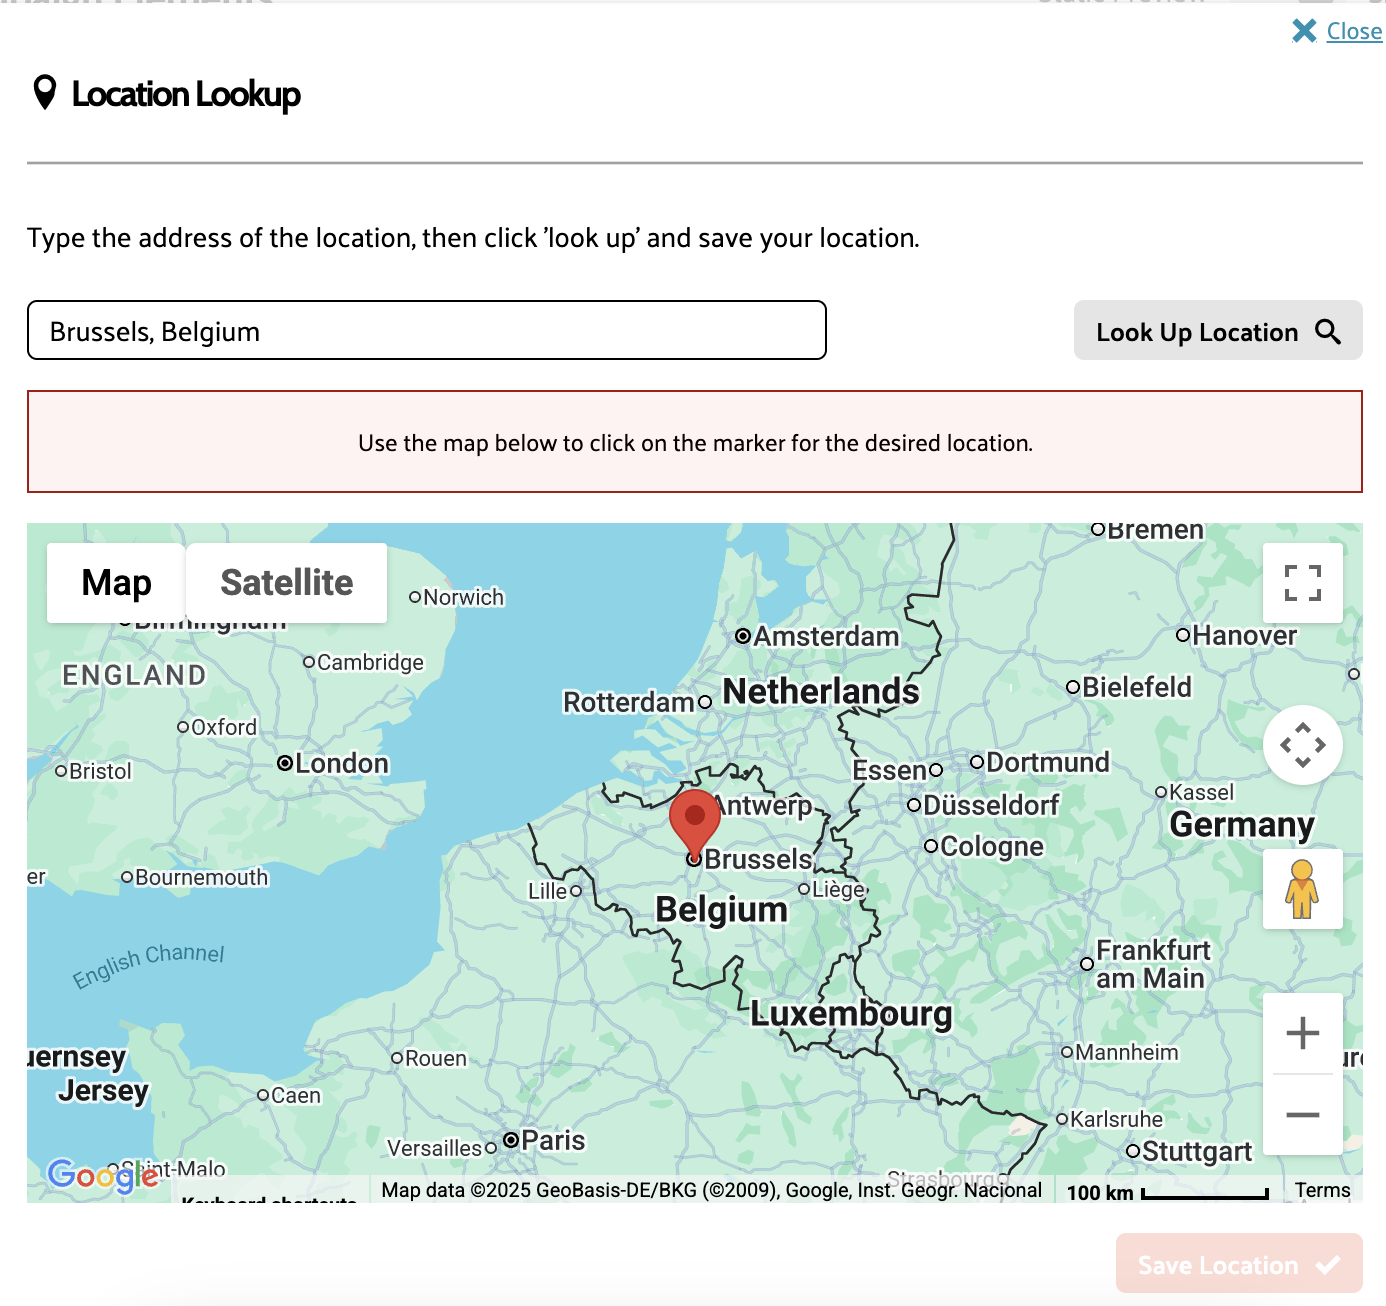Screen dimensions: 1386x1306
Task: Zoom in on the map
Action: [1302, 1033]
